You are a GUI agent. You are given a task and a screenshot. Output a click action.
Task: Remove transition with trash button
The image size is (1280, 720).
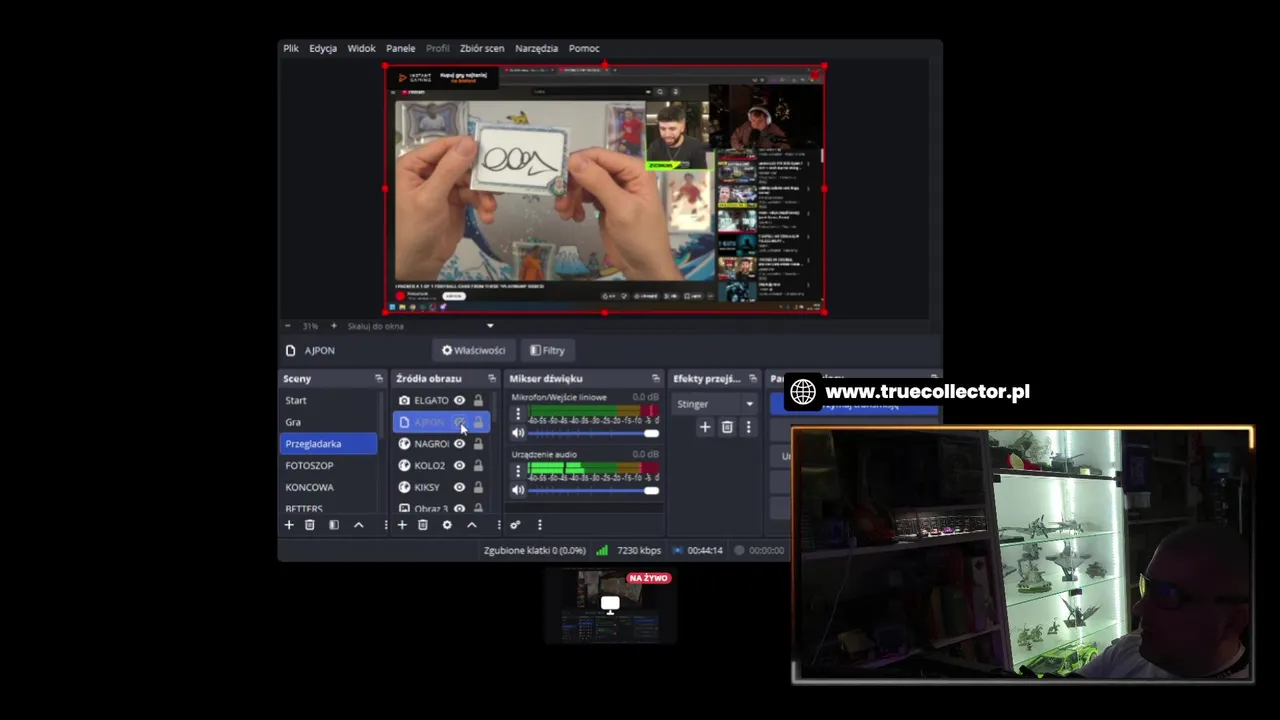click(x=727, y=427)
